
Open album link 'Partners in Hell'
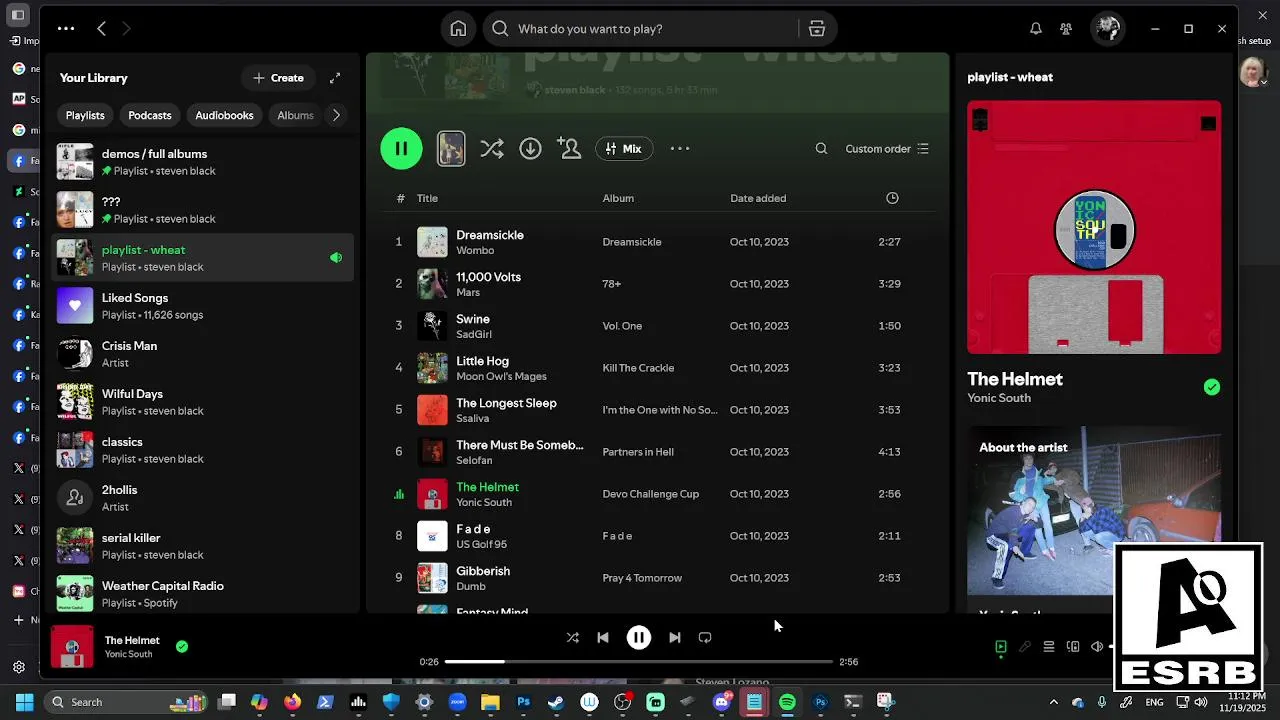[x=638, y=452]
